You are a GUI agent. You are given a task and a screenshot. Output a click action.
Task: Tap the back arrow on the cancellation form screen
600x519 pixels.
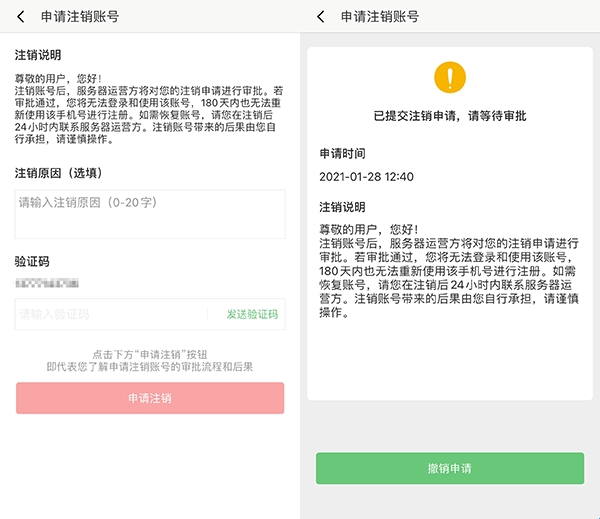click(x=21, y=17)
